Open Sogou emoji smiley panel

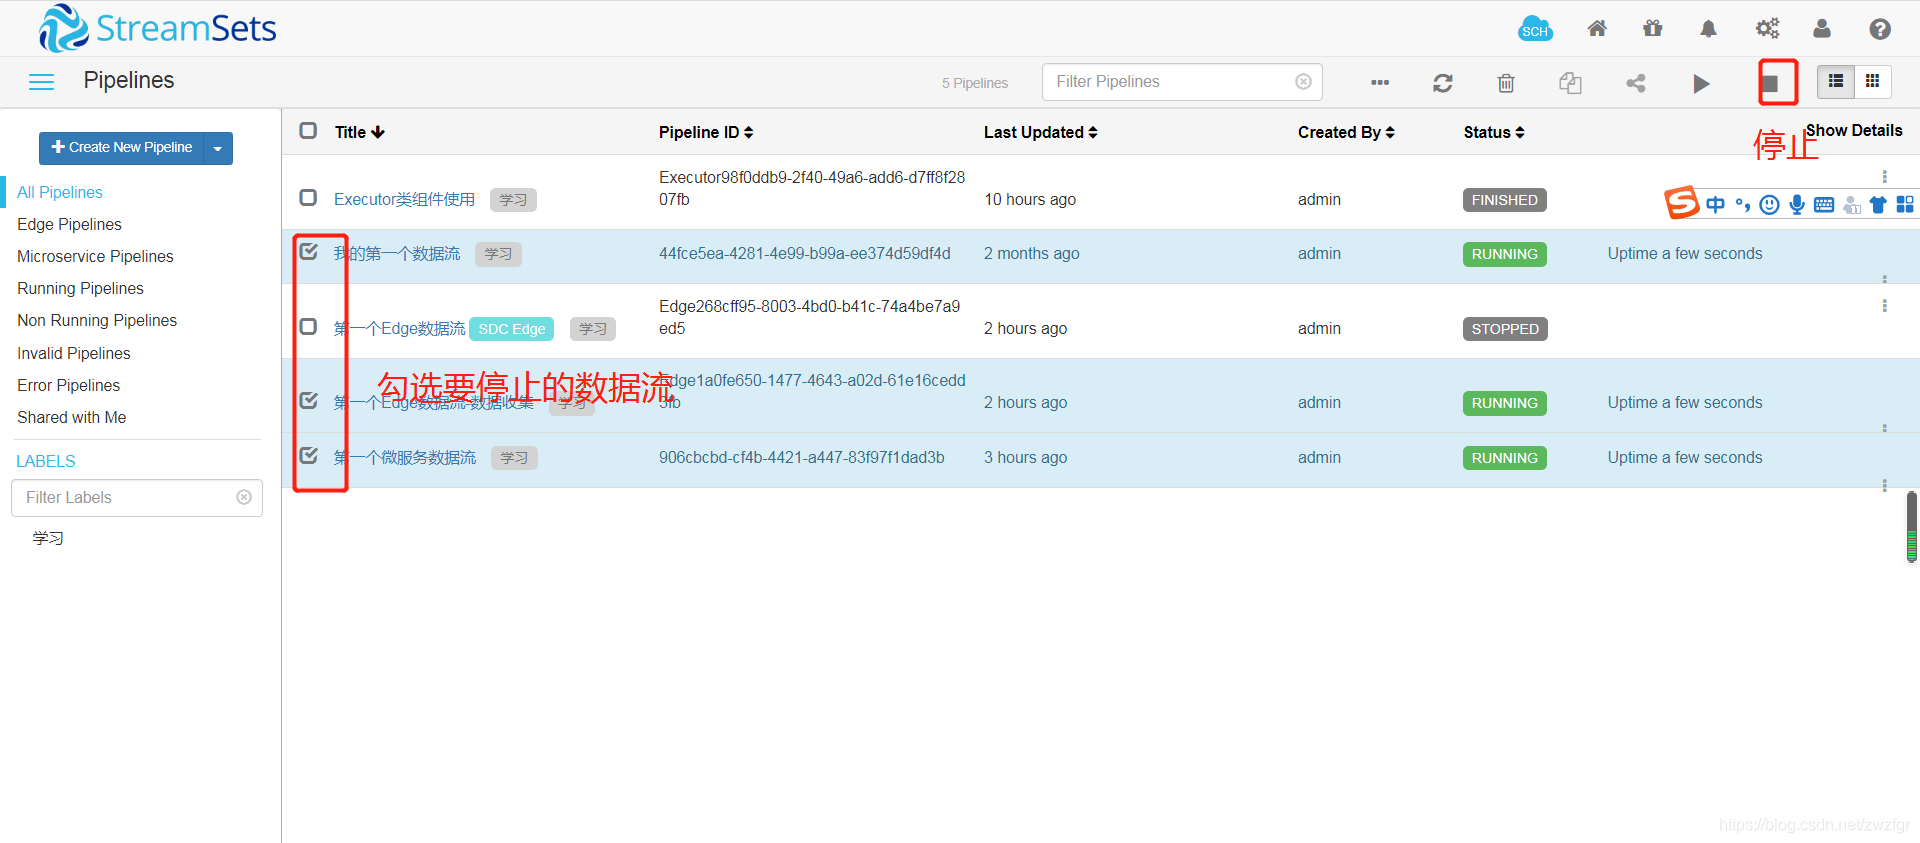[x=1770, y=205]
